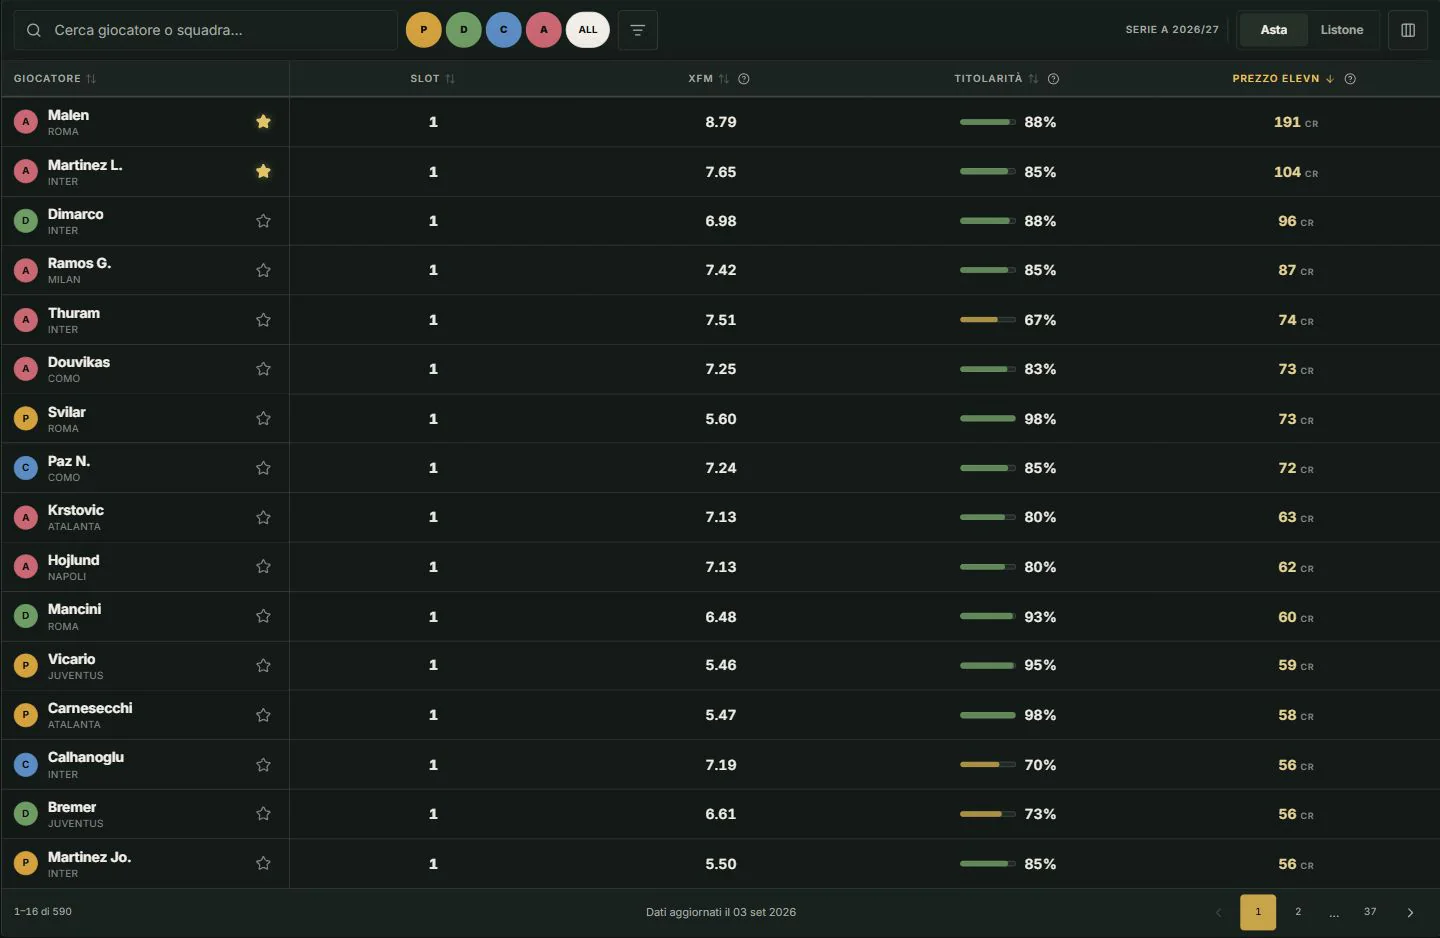Star Ramos G. as favorite

(x=263, y=270)
